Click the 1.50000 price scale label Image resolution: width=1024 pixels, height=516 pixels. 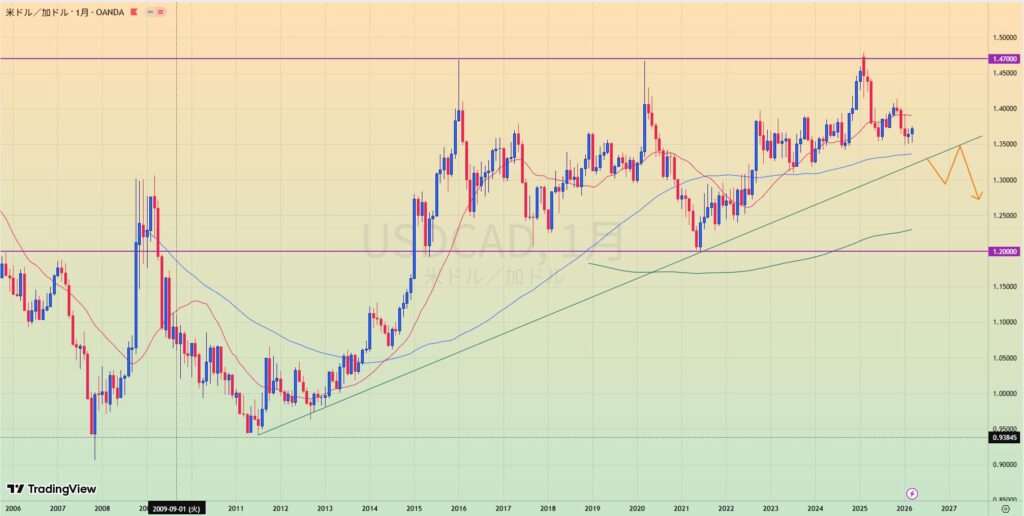(1003, 37)
